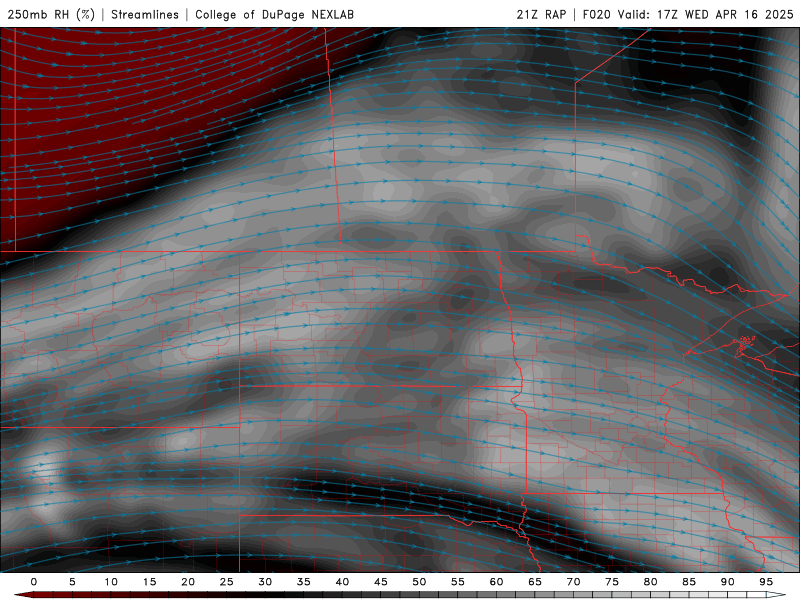Click the "15" label on the color scale
This screenshot has height=600, width=800.
pyautogui.click(x=149, y=582)
